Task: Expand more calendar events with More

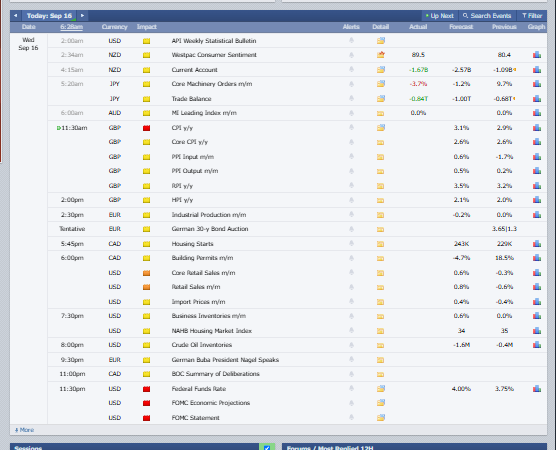Action: coord(24,430)
